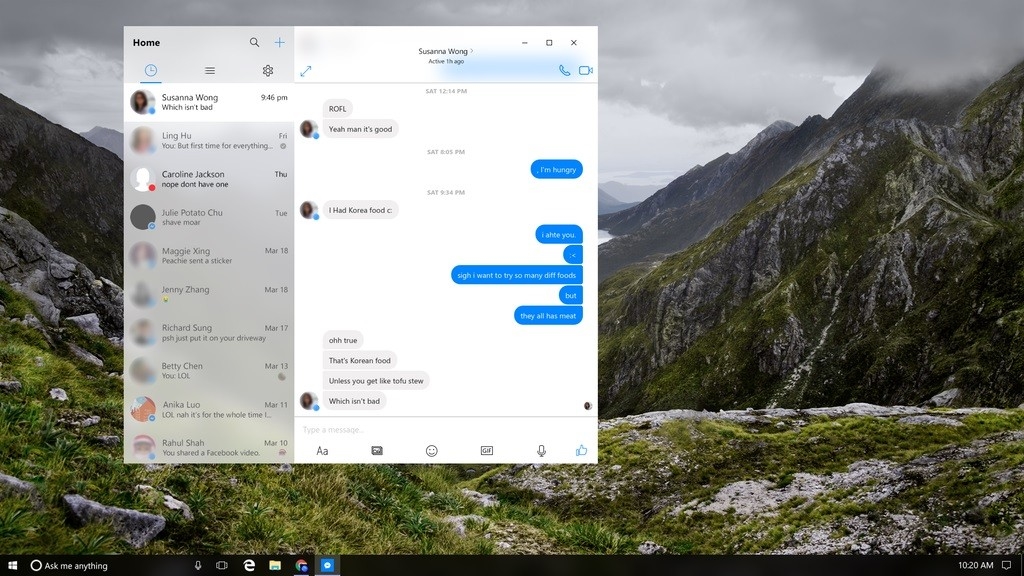Image resolution: width=1024 pixels, height=576 pixels.
Task: Toggle the Aa text formatting option
Action: pyautogui.click(x=322, y=451)
